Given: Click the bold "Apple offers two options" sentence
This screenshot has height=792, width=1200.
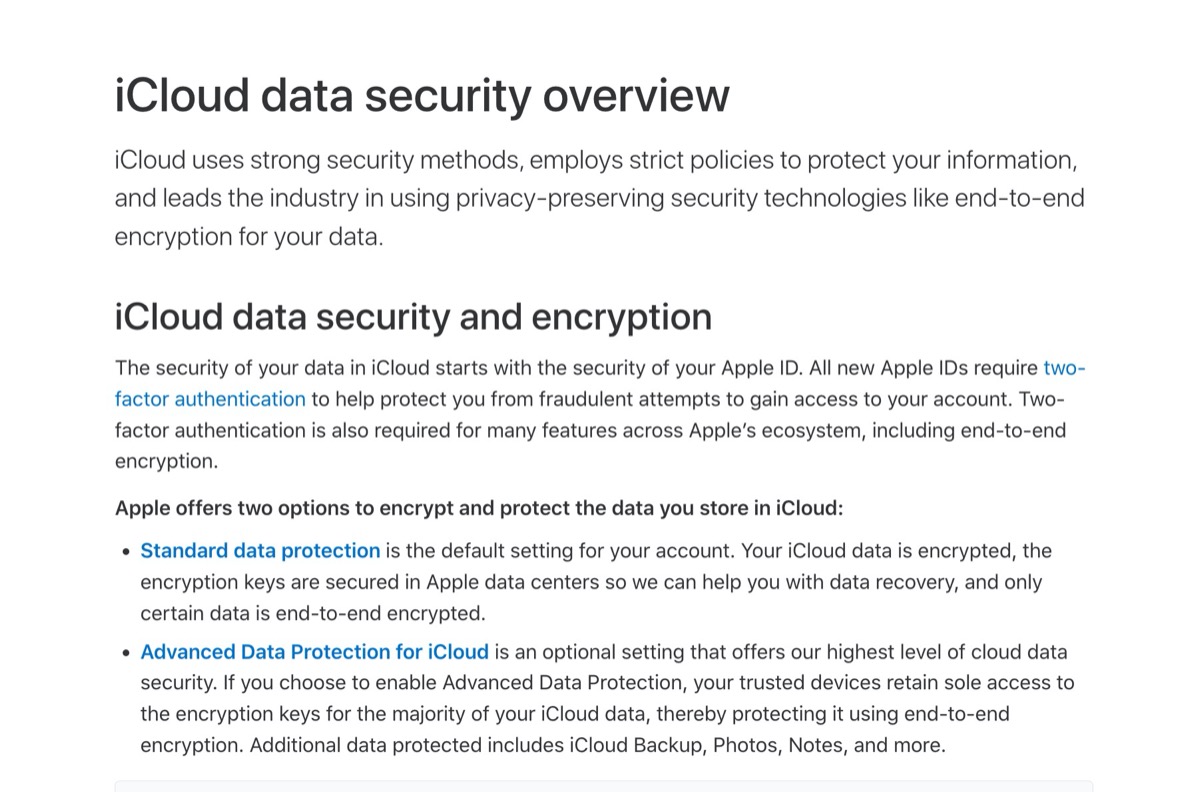Looking at the screenshot, I should click(x=479, y=508).
